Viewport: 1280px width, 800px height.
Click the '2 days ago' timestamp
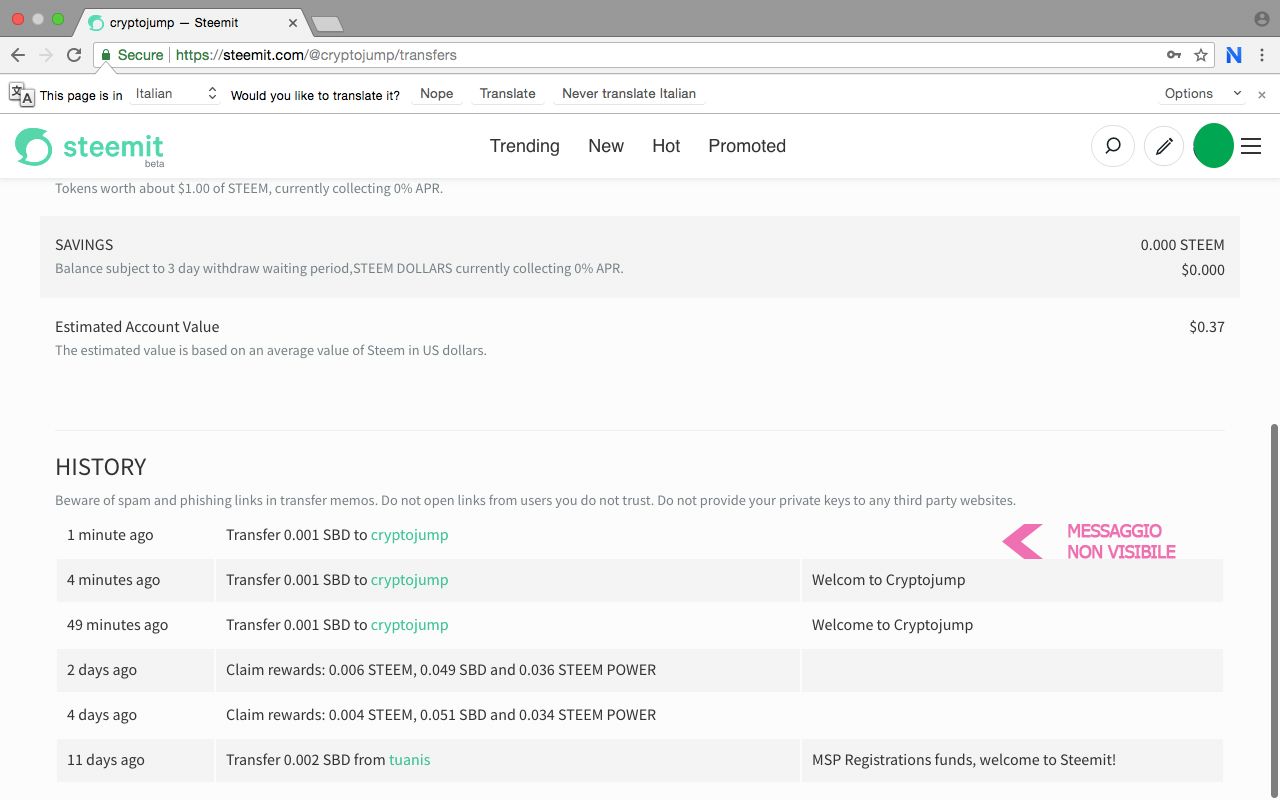coord(102,669)
